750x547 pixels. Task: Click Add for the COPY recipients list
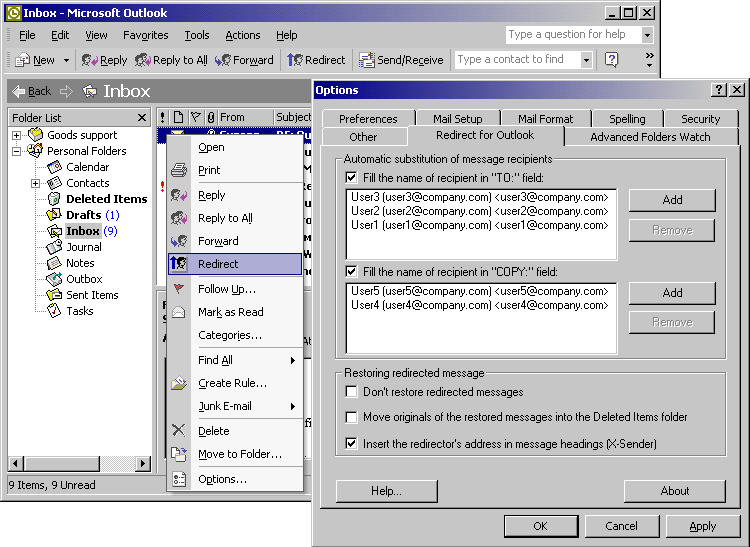(x=672, y=293)
